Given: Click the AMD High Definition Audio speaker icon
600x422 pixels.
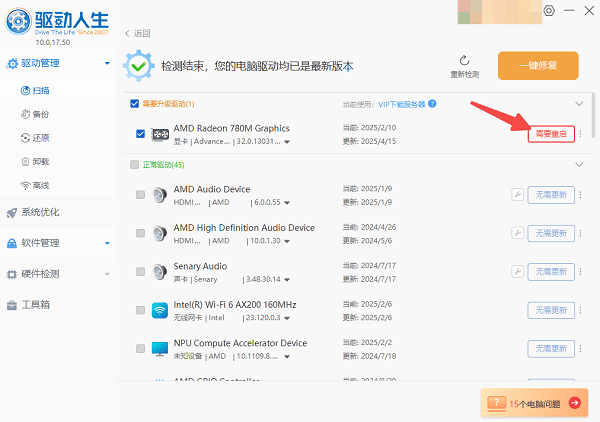Looking at the screenshot, I should coord(160,233).
